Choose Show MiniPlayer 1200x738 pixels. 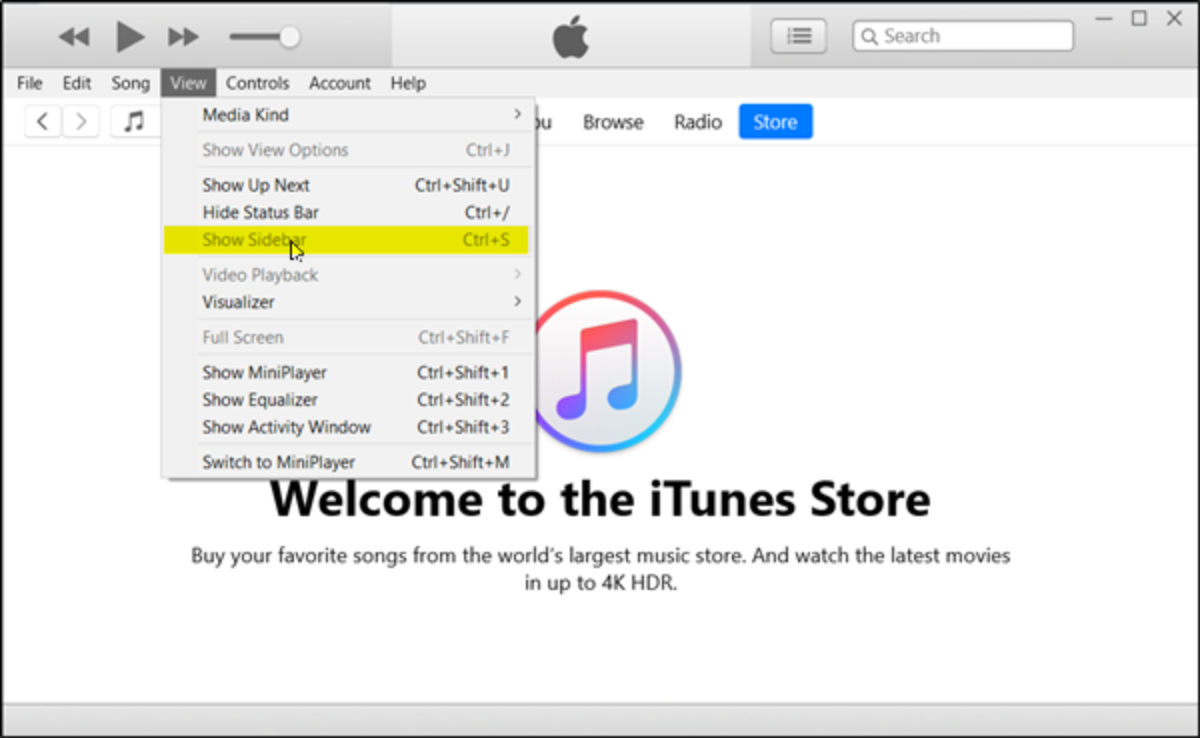click(349, 372)
